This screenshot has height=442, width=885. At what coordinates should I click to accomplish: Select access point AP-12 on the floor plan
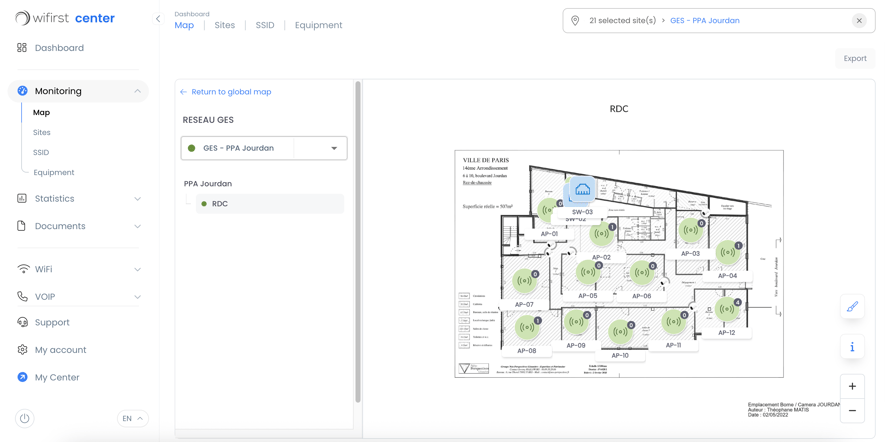click(x=727, y=309)
